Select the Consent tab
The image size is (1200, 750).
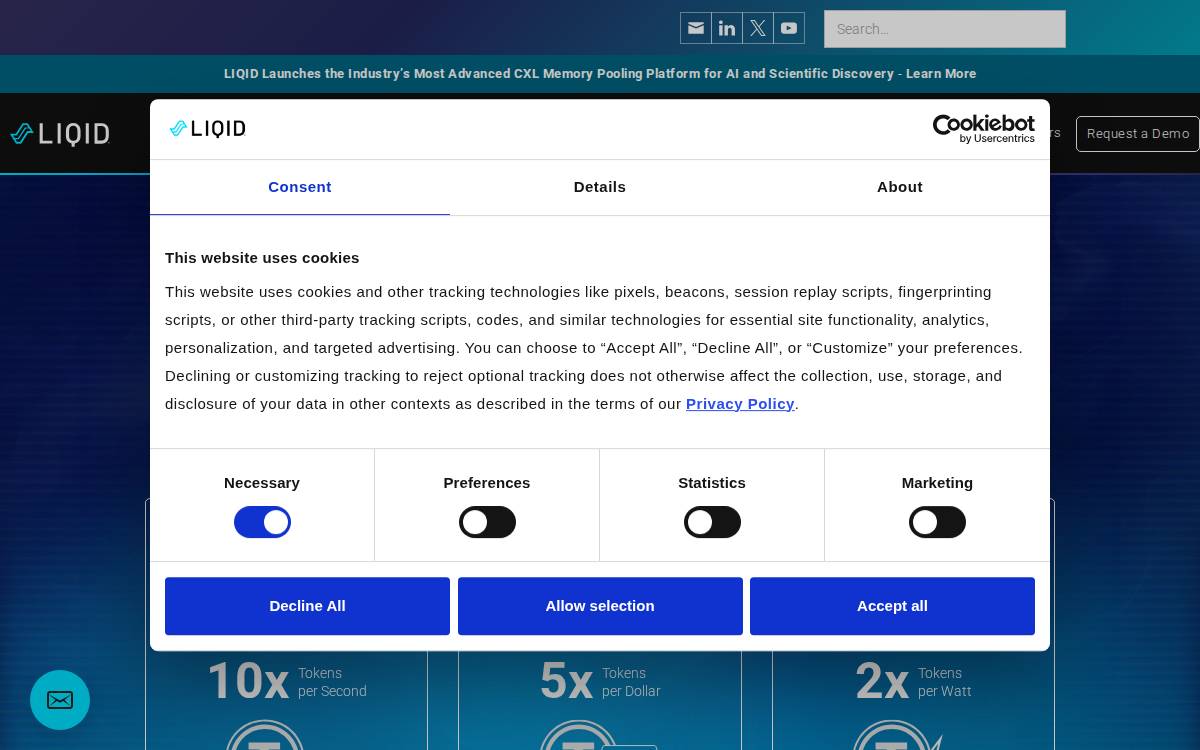(x=300, y=187)
